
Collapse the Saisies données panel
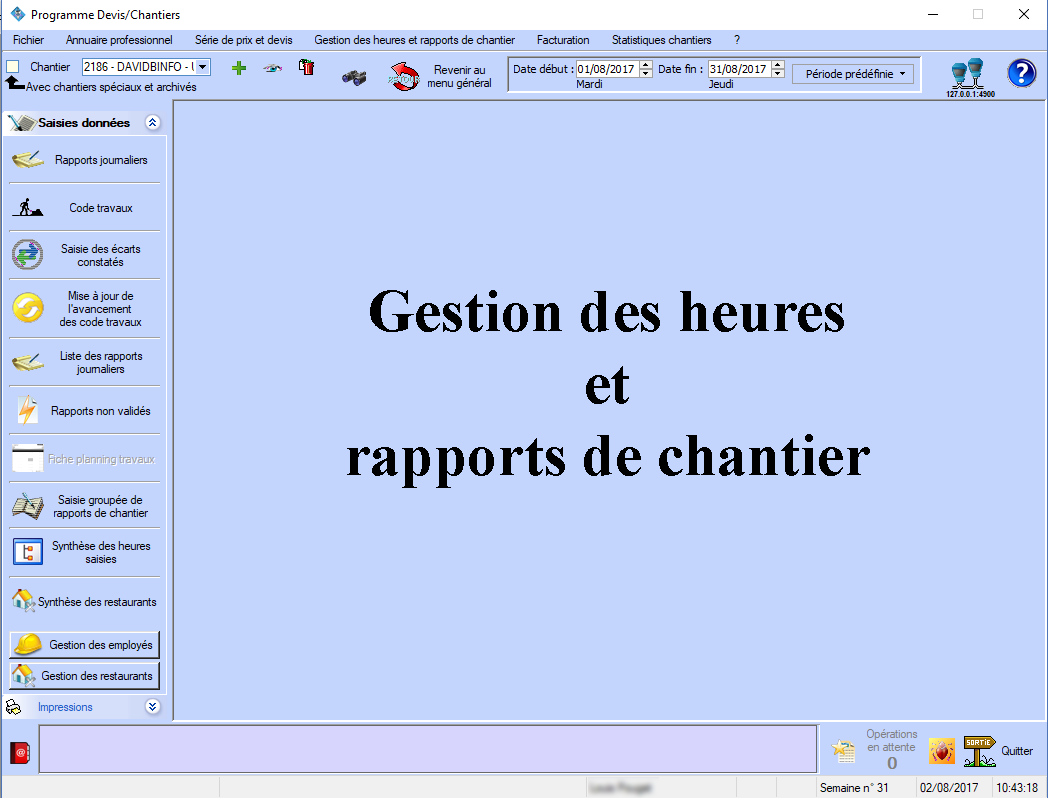(x=152, y=123)
